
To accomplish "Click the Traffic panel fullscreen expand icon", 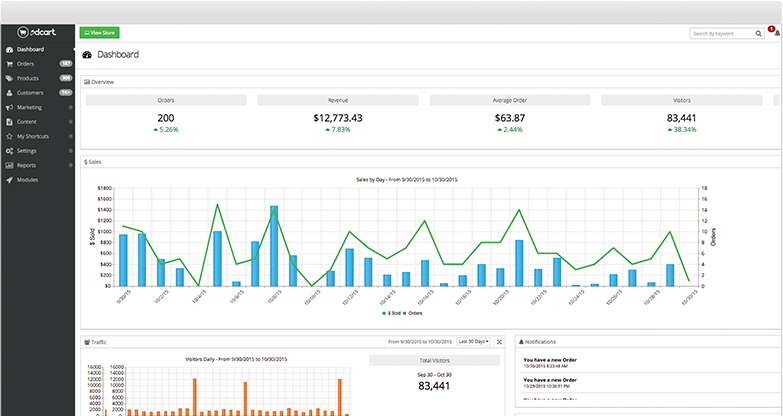I will pos(499,341).
